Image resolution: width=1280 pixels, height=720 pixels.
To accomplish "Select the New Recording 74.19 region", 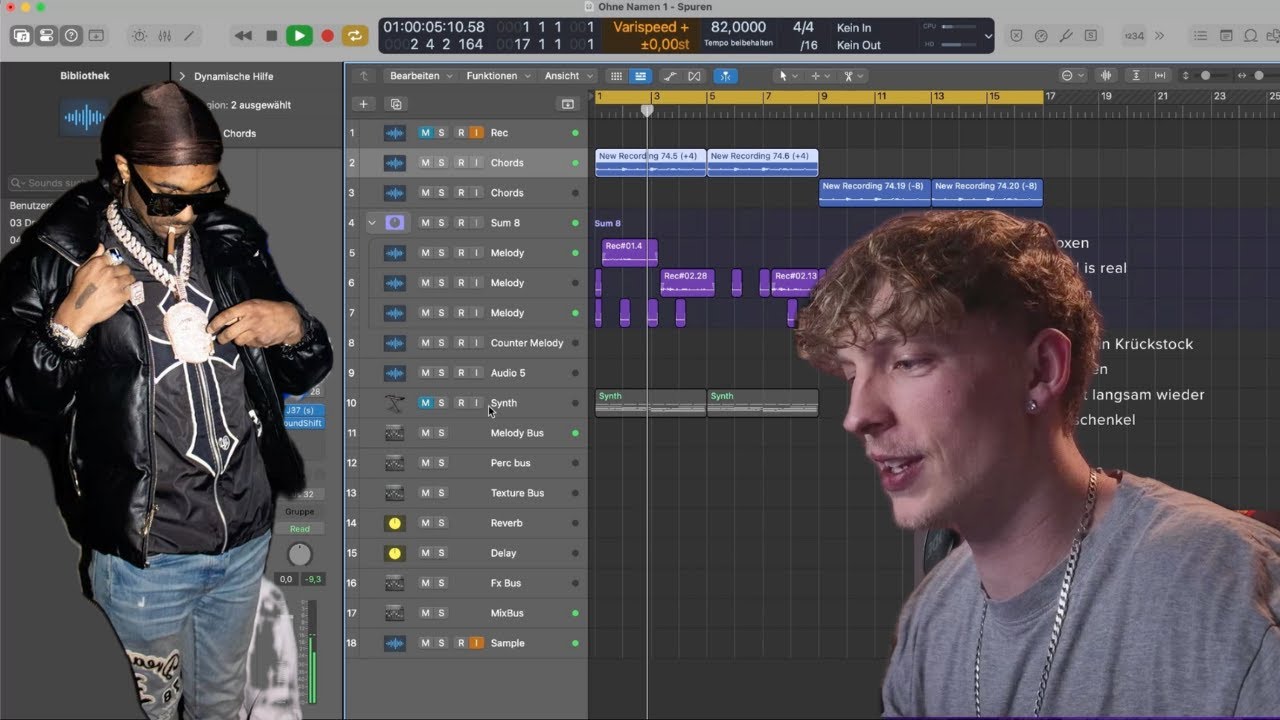I will [x=875, y=193].
